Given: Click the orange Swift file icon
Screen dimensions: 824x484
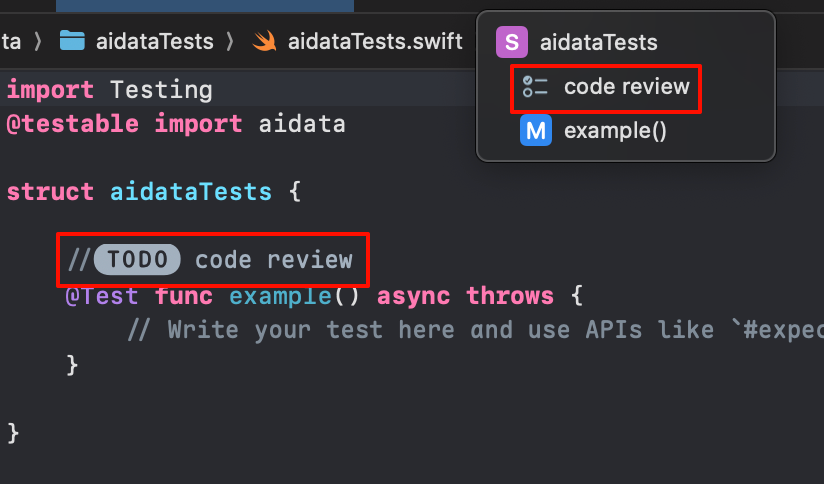Looking at the screenshot, I should (x=264, y=41).
